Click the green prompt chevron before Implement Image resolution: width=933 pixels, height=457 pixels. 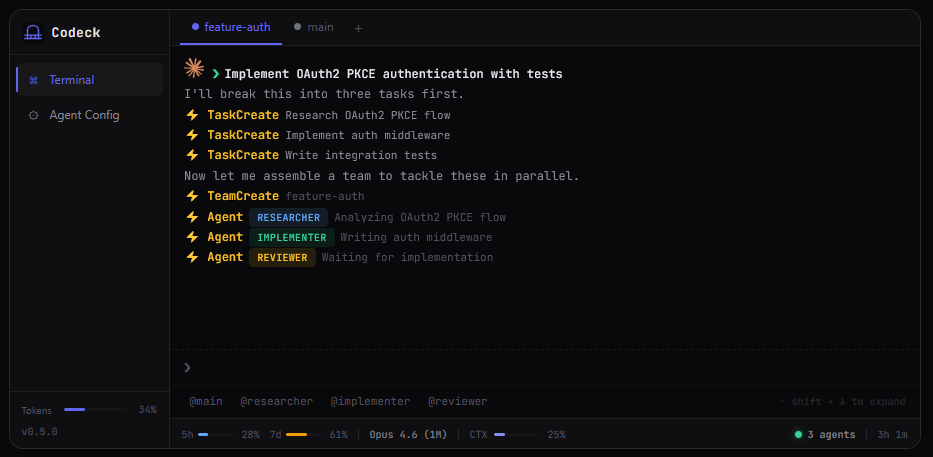click(x=215, y=74)
